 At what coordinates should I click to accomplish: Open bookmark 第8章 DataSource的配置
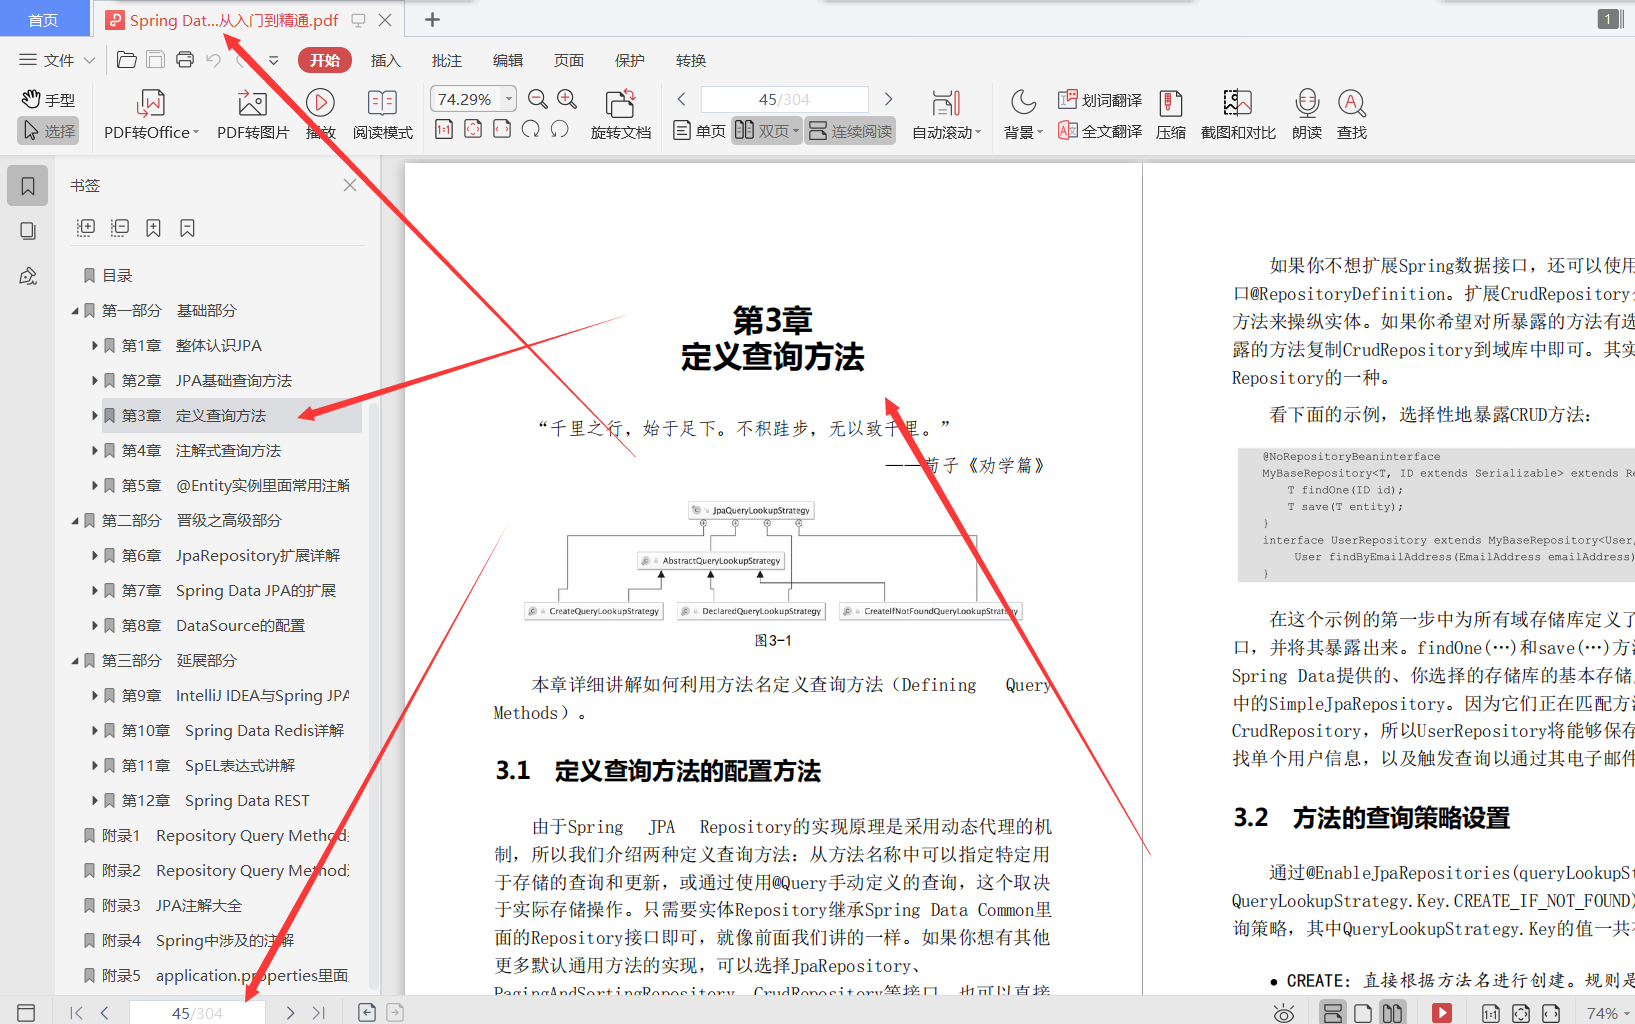(x=213, y=626)
